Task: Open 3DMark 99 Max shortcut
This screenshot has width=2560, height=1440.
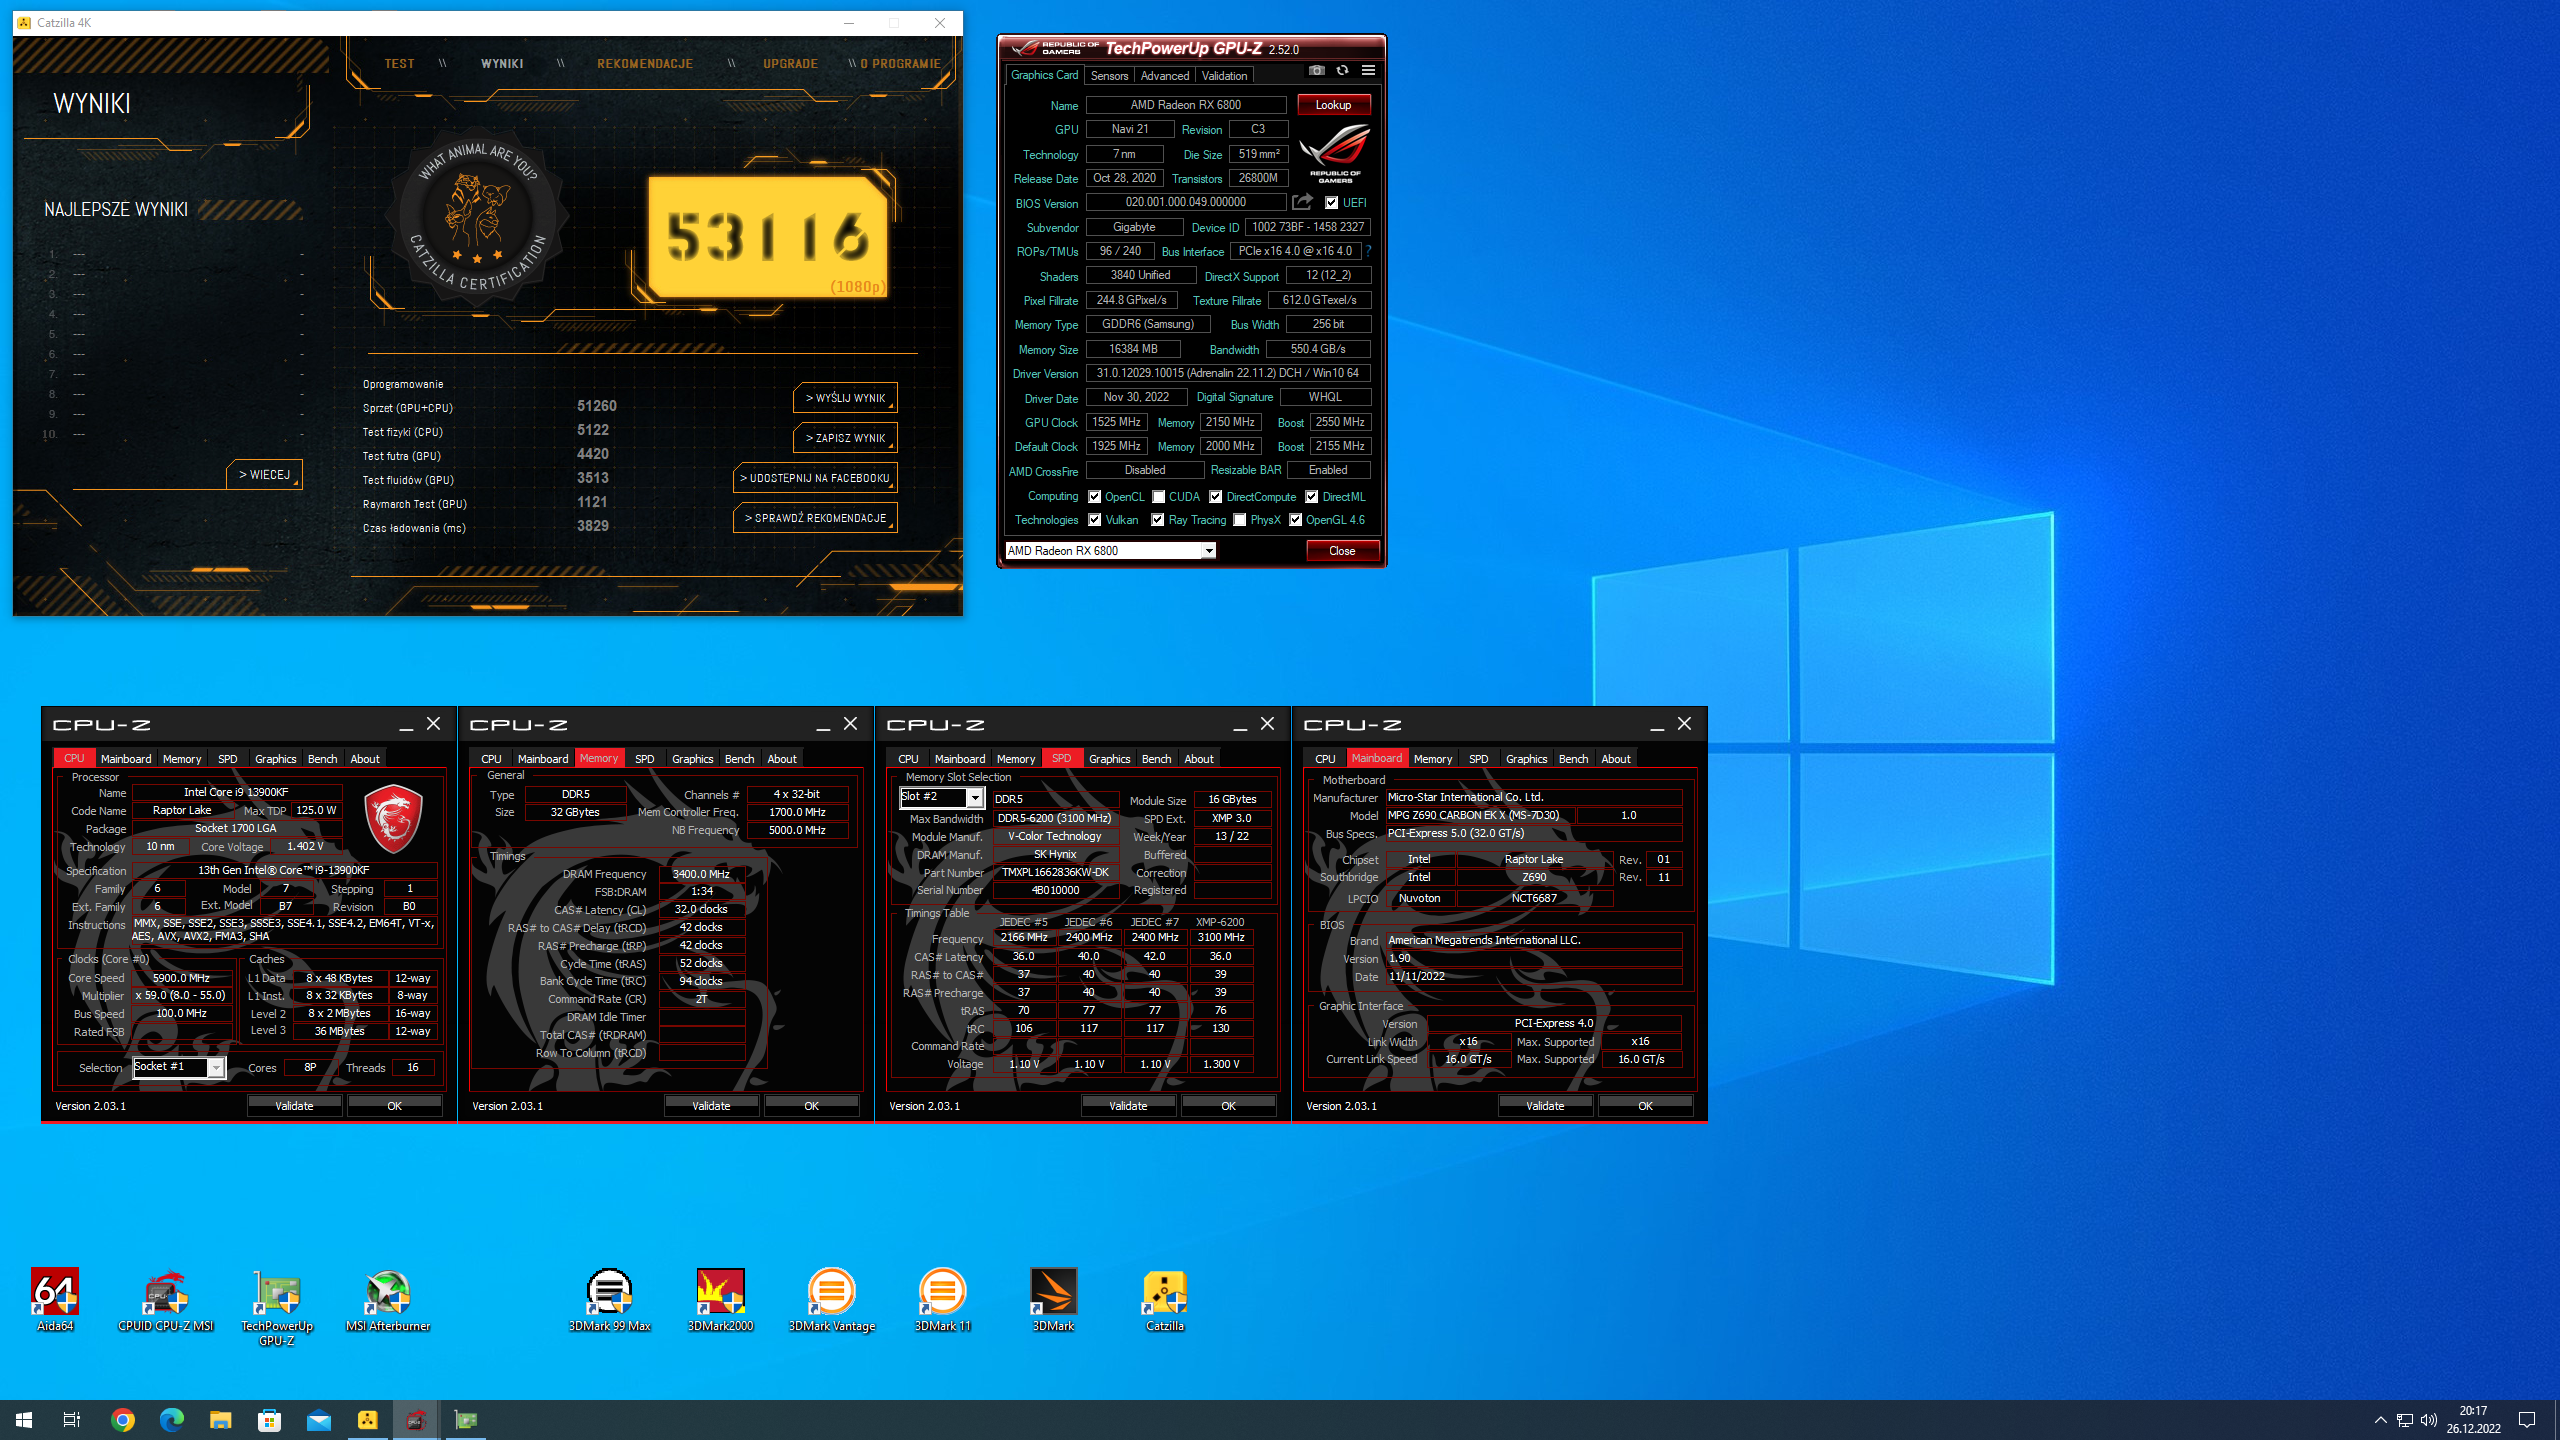Action: coord(610,1300)
